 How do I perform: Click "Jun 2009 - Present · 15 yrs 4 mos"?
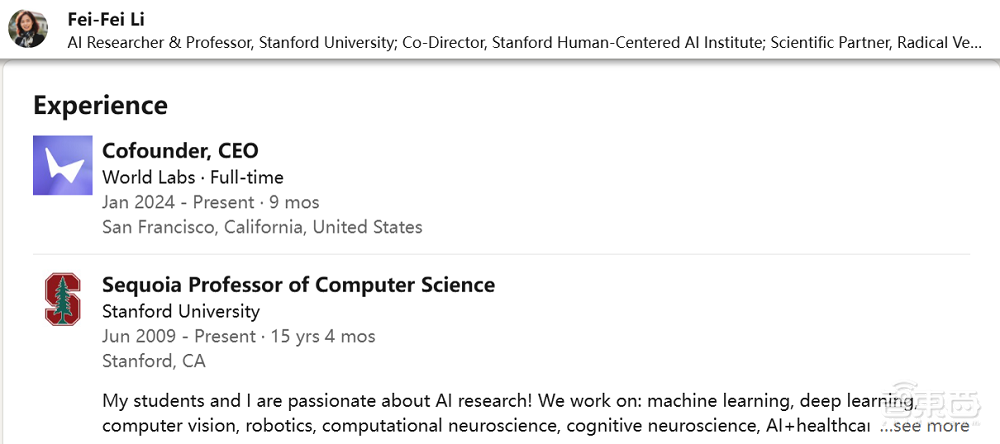[x=238, y=336]
